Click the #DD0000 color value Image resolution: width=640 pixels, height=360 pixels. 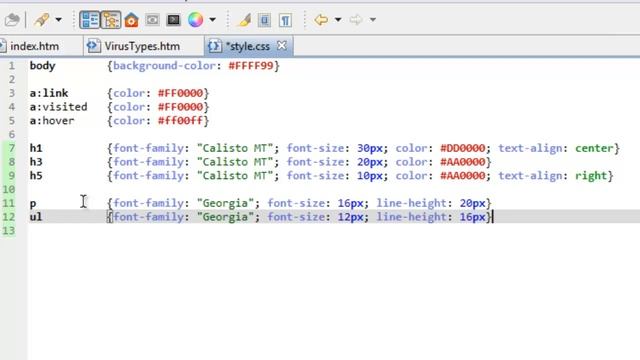tap(462, 148)
